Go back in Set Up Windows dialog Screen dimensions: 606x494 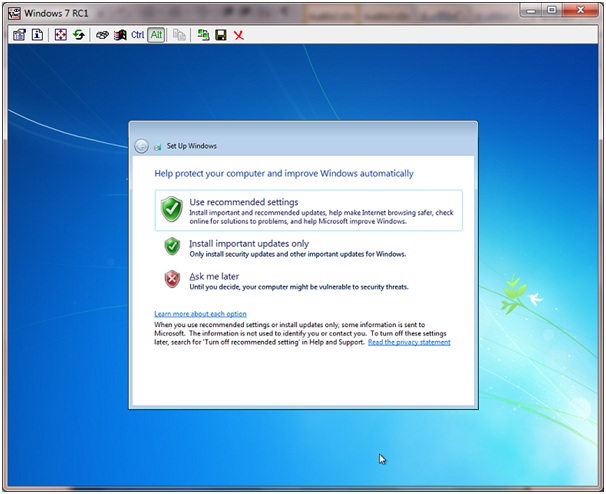141,146
